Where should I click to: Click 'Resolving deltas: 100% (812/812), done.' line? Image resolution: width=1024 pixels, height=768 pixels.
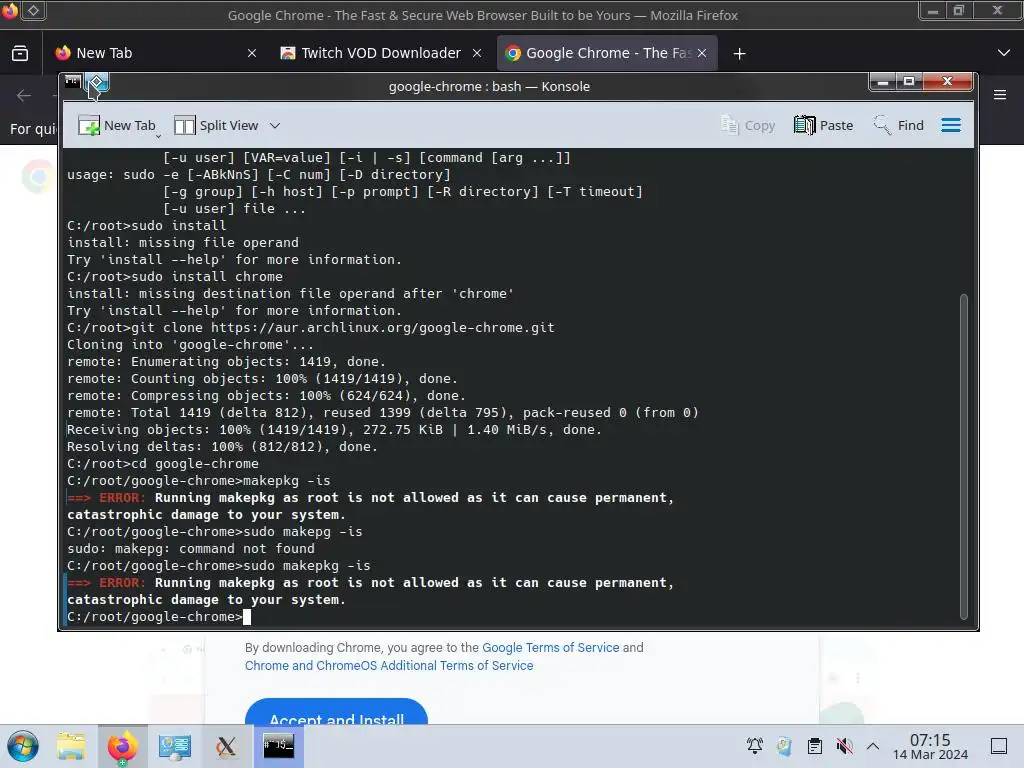click(222, 447)
